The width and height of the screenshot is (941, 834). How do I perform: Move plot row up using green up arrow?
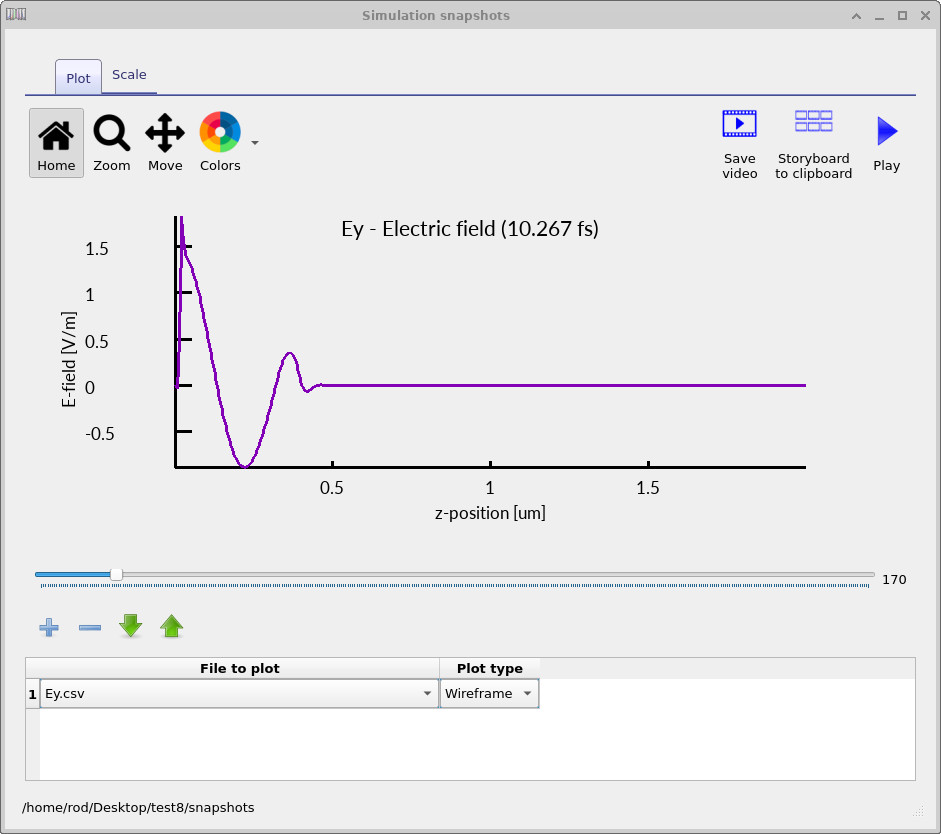(171, 627)
